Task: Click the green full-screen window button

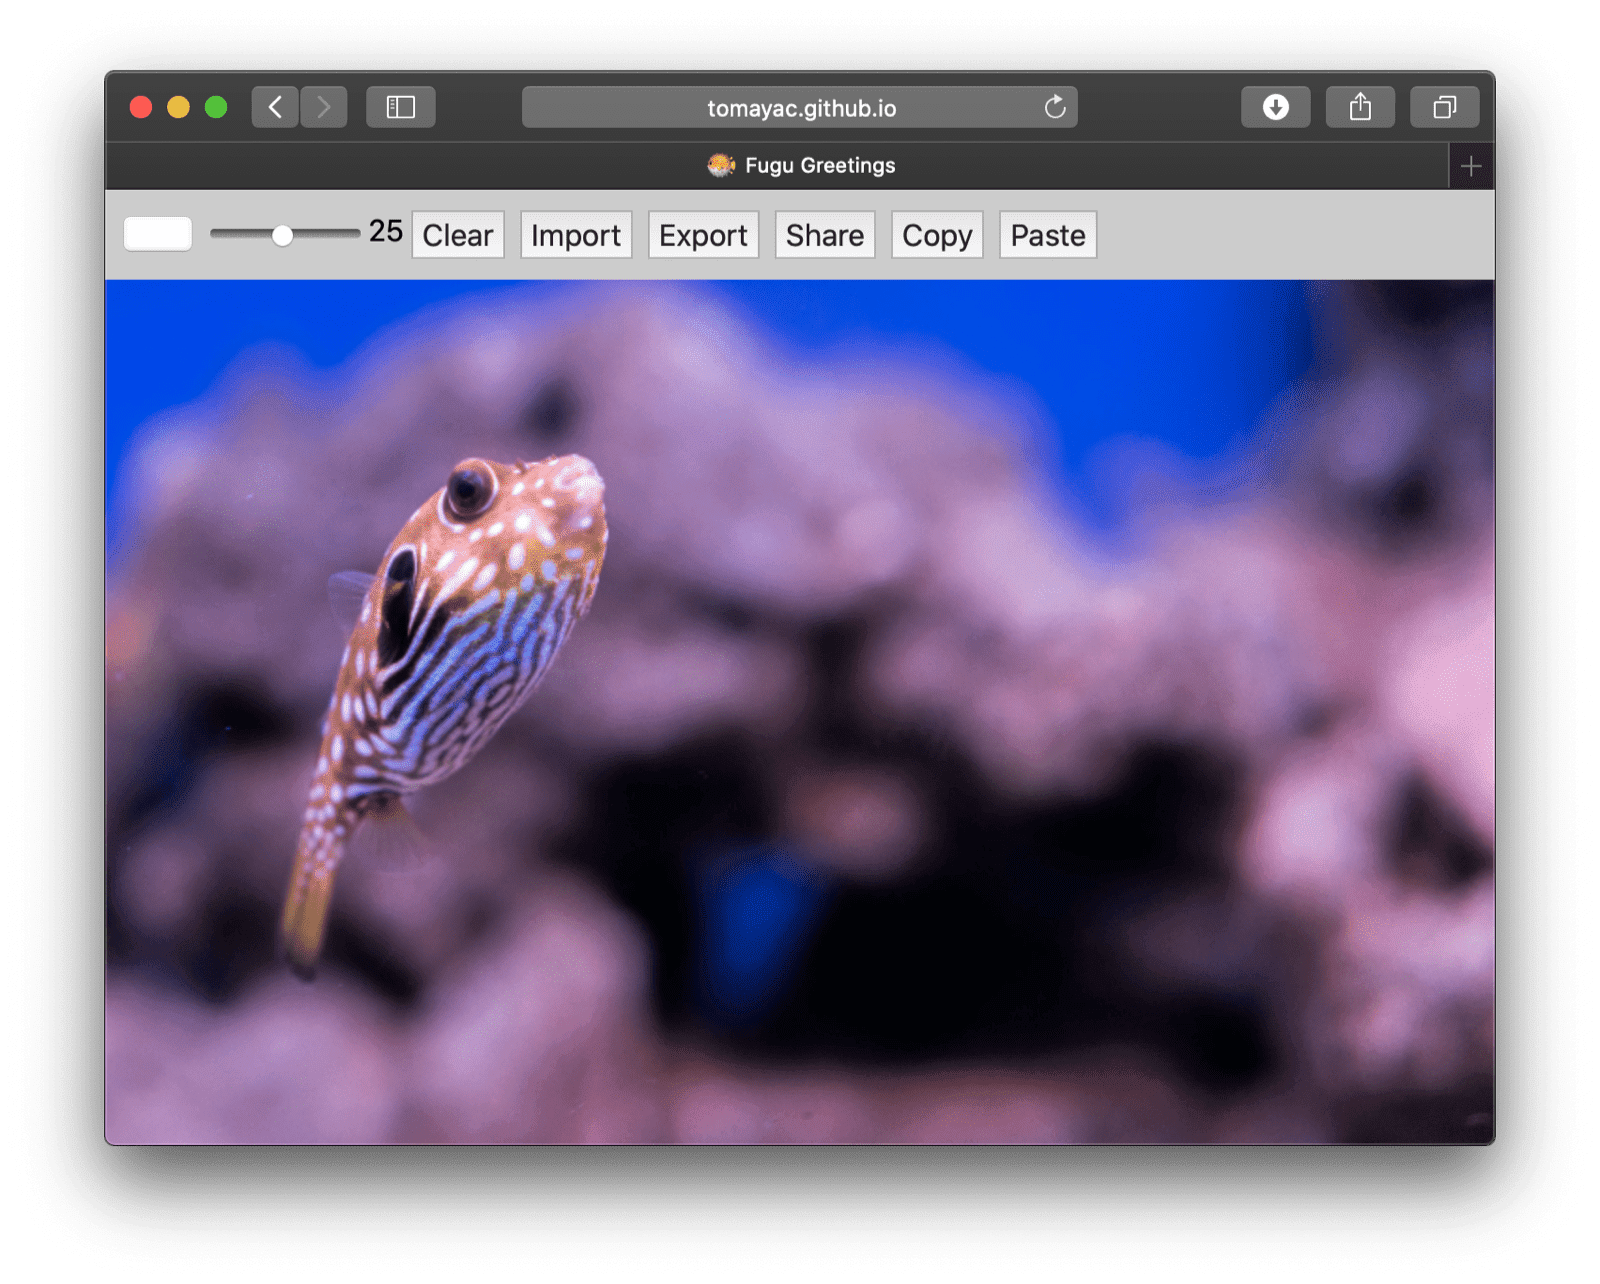Action: (216, 107)
